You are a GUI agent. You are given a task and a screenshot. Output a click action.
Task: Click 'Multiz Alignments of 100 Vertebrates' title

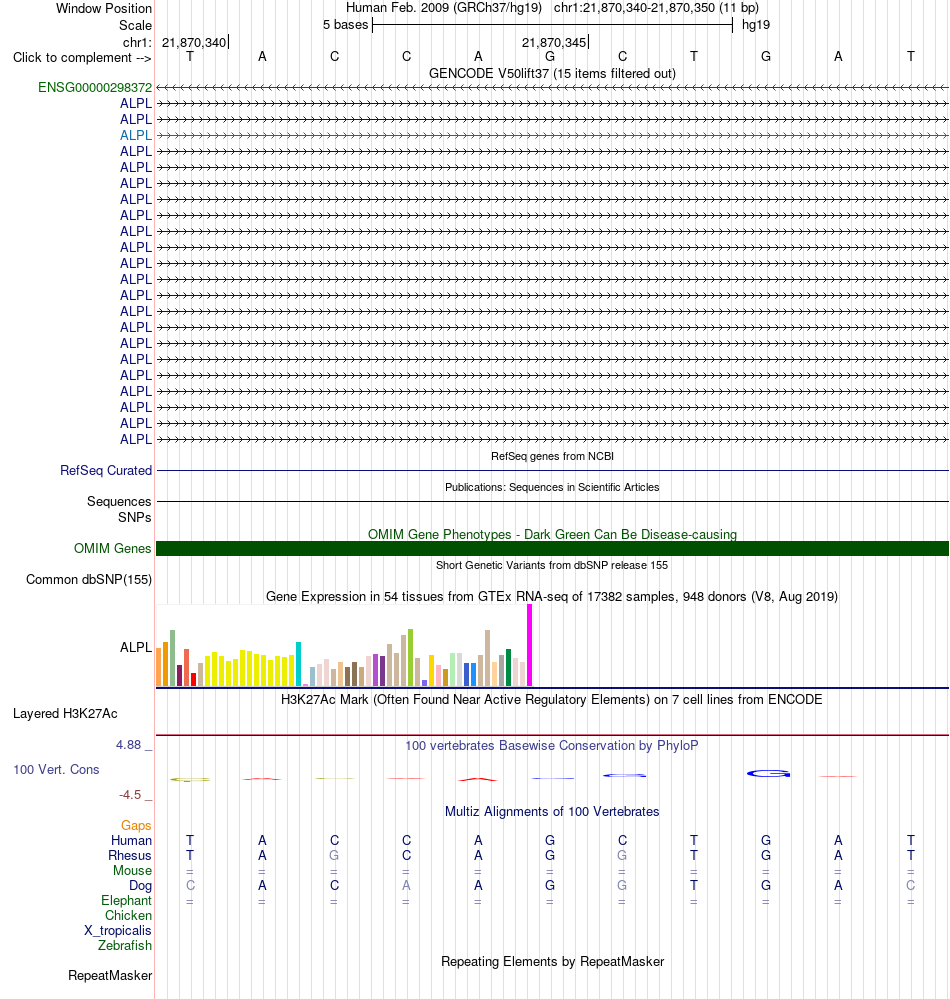click(552, 812)
